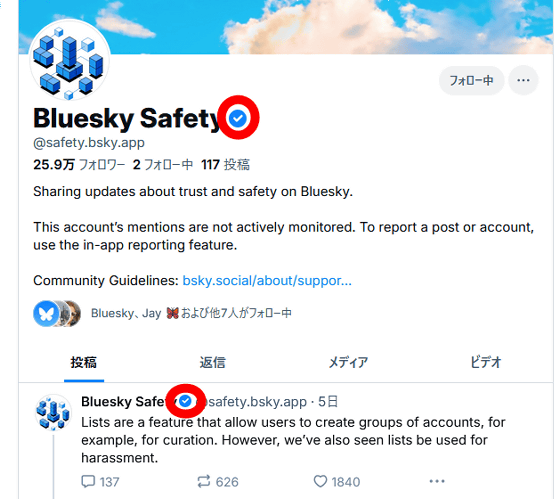The image size is (560, 499).
Task: Open the reply icon showing 137
Action: click(x=88, y=481)
